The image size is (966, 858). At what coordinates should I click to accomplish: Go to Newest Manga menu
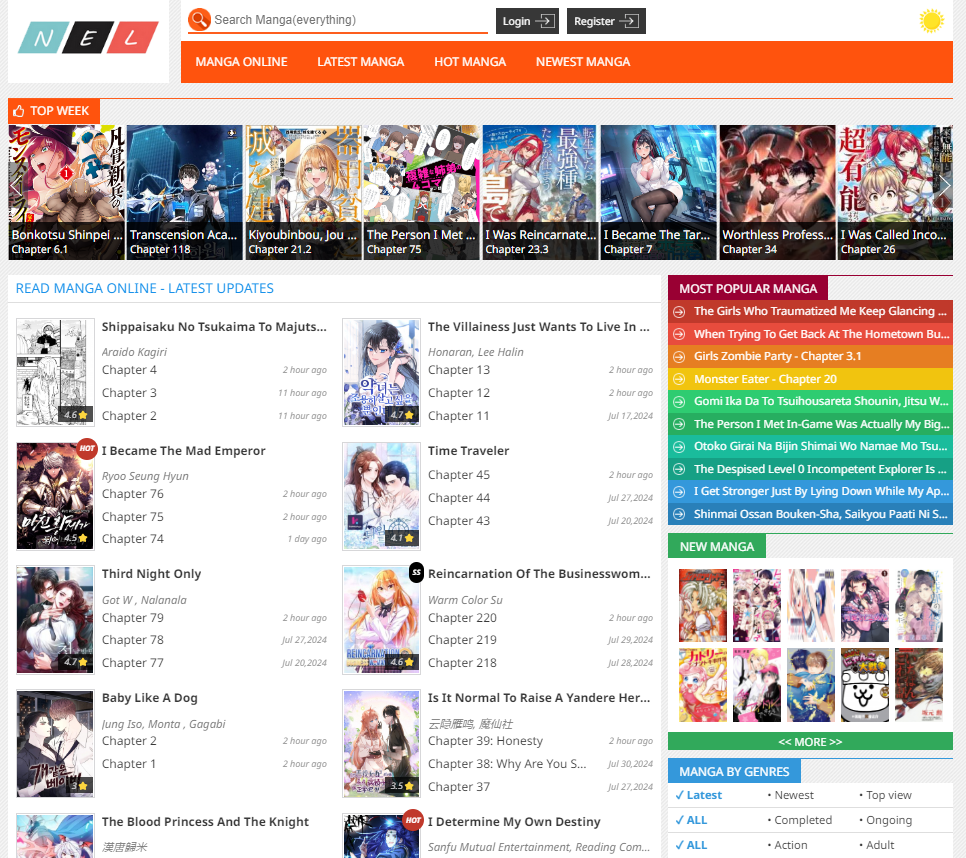(x=583, y=62)
